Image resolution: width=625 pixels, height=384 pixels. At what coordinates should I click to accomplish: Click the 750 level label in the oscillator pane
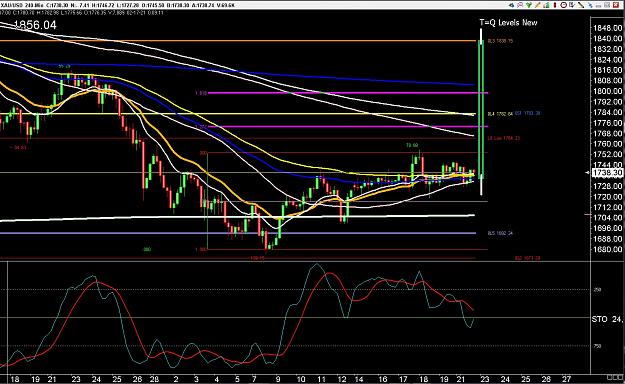[x=597, y=346]
